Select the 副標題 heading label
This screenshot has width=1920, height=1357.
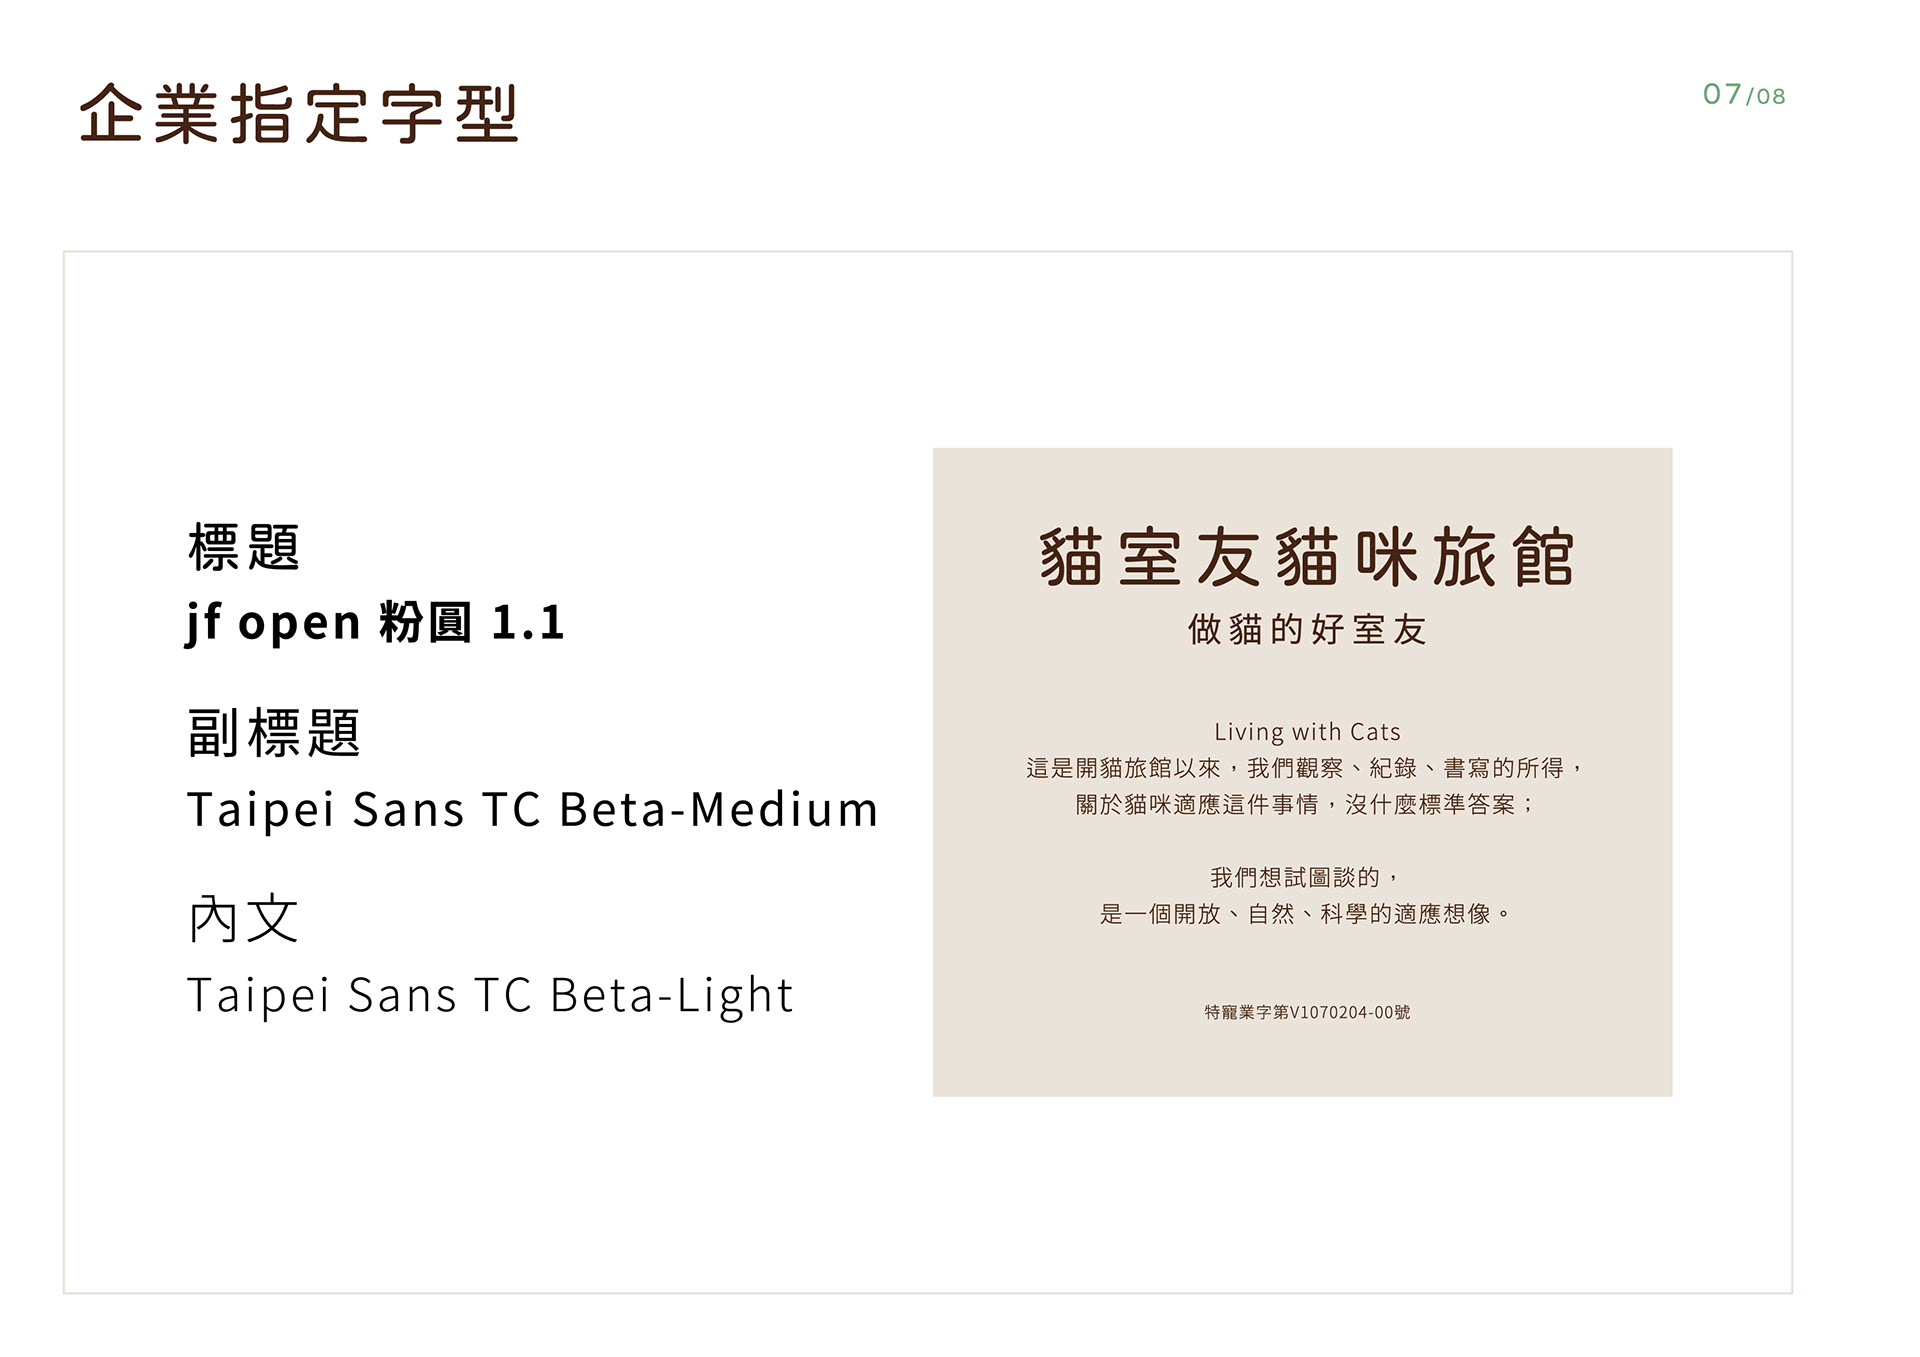[273, 733]
